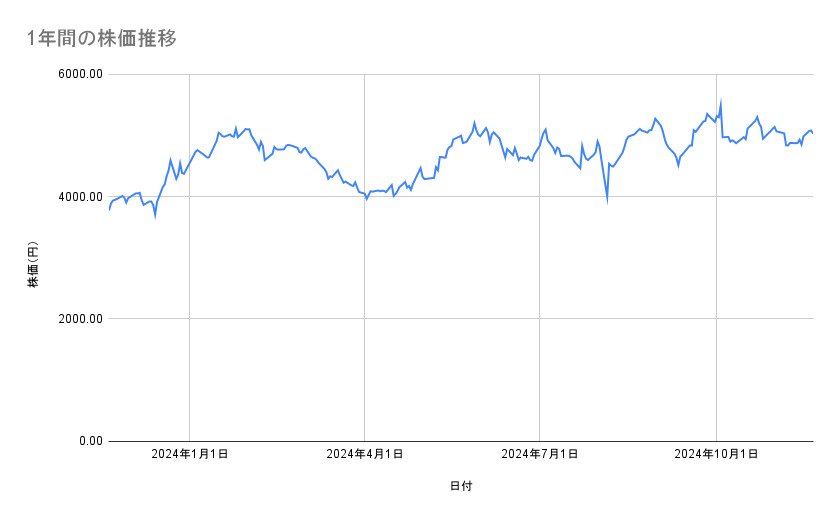The image size is (839, 519).
Task: Click the chart title 1年間の株価推移
Action: [102, 39]
